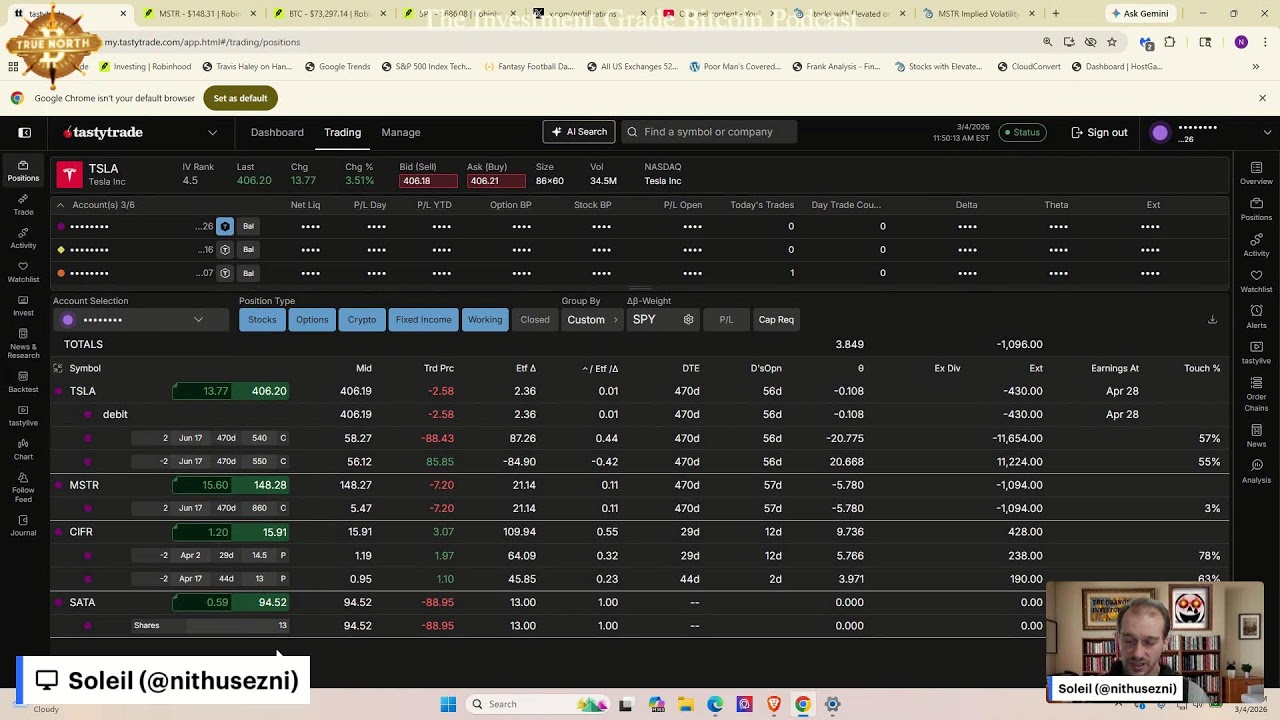The height and width of the screenshot is (720, 1280).
Task: Select the MSTR position row symbol
Action: tap(84, 485)
